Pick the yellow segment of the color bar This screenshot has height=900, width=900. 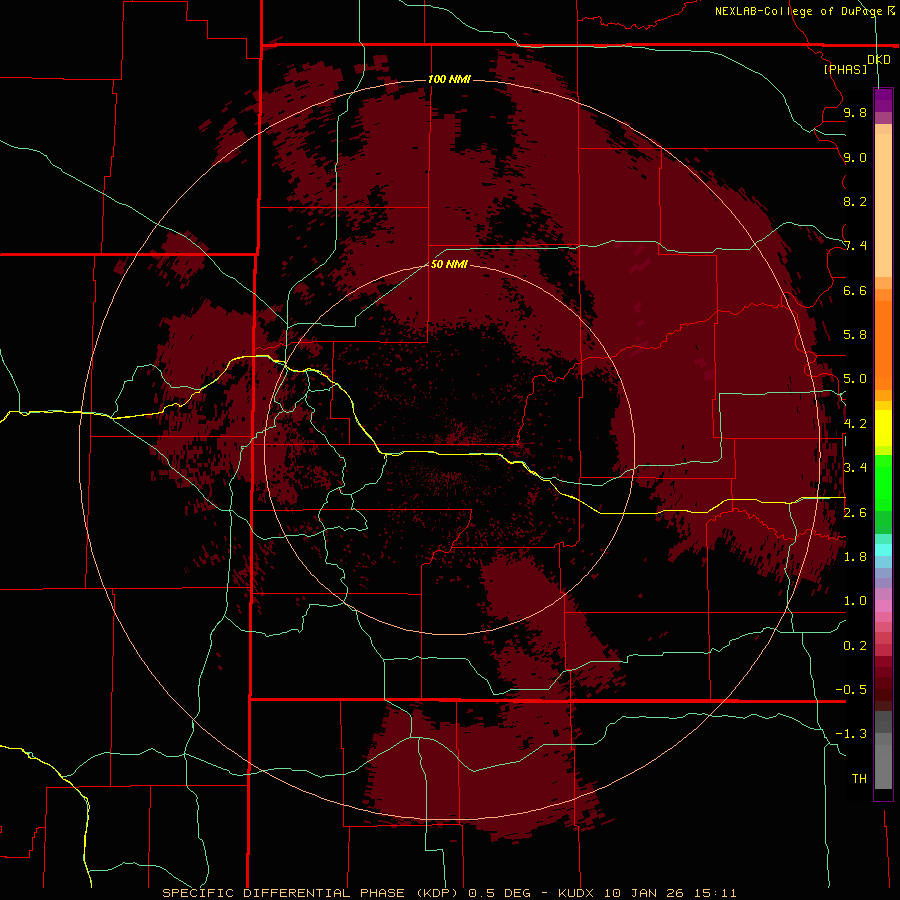(883, 428)
